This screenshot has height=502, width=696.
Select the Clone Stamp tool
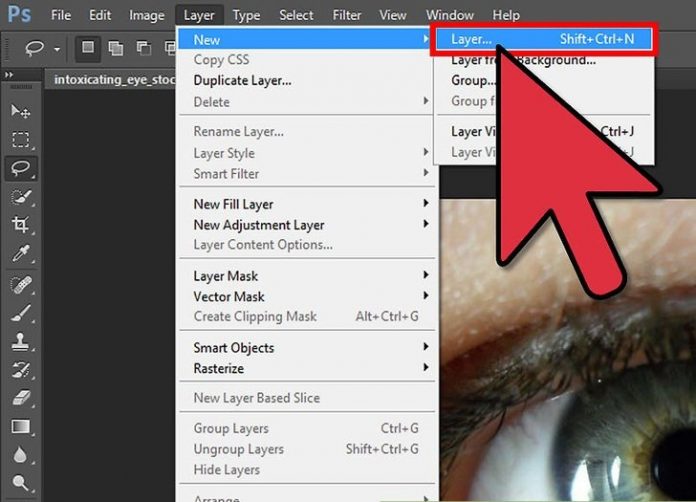click(20, 342)
